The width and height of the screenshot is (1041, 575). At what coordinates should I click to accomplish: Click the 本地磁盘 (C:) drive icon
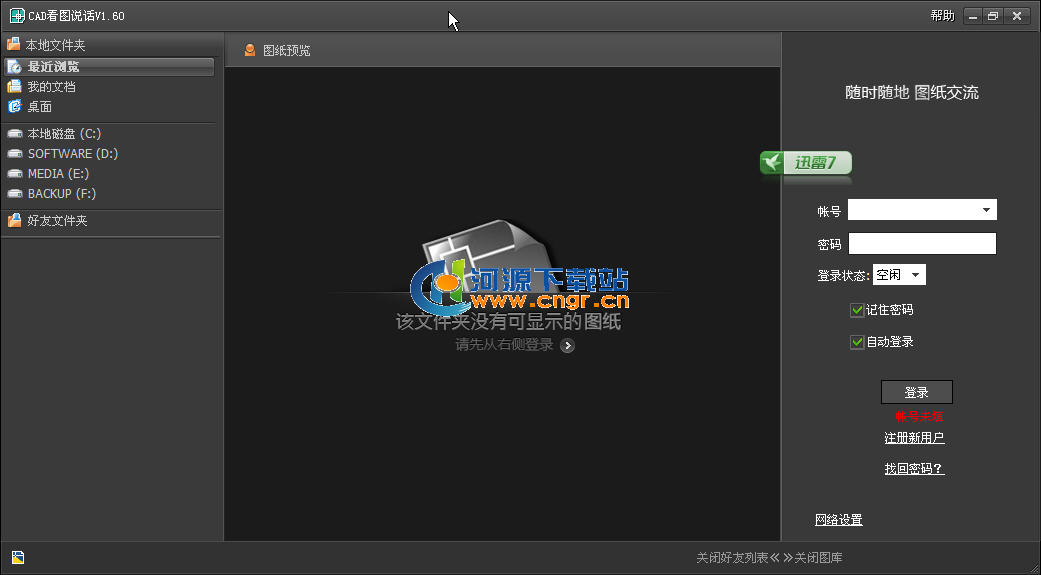click(x=15, y=133)
